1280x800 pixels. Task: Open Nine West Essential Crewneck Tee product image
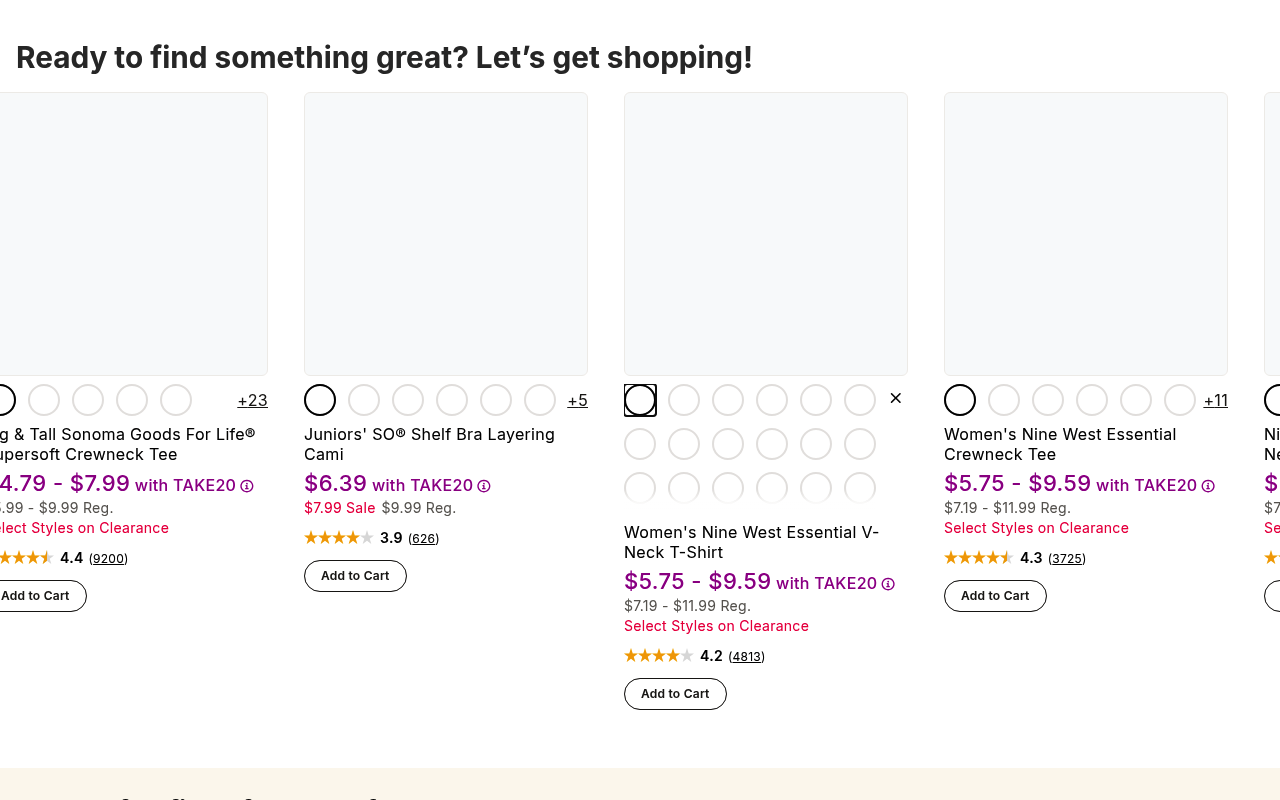(x=1086, y=234)
